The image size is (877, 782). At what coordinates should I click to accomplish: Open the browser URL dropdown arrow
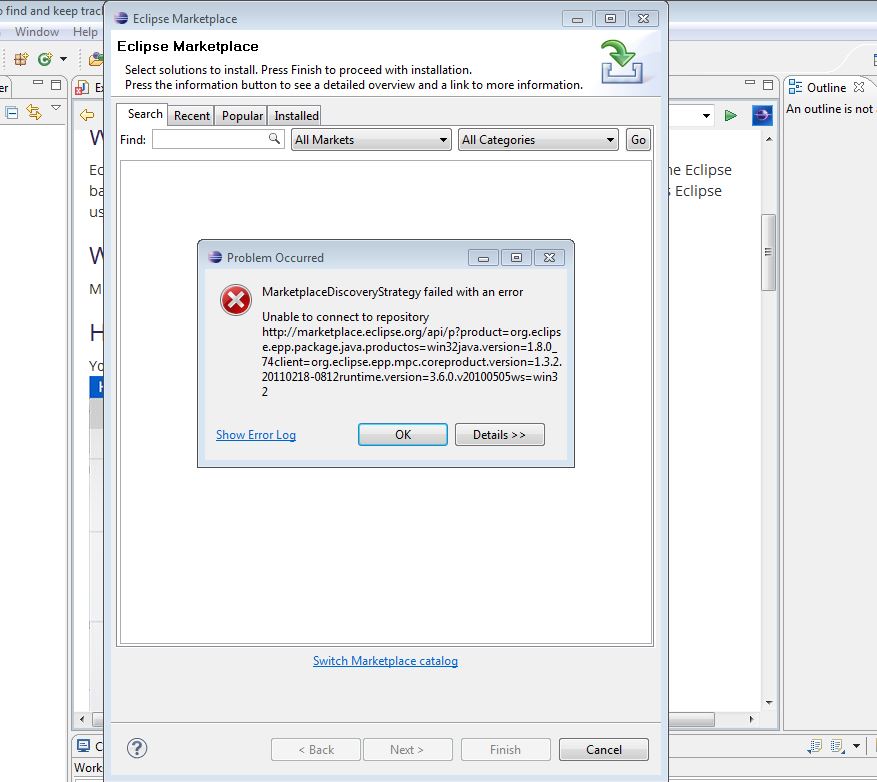coord(706,116)
